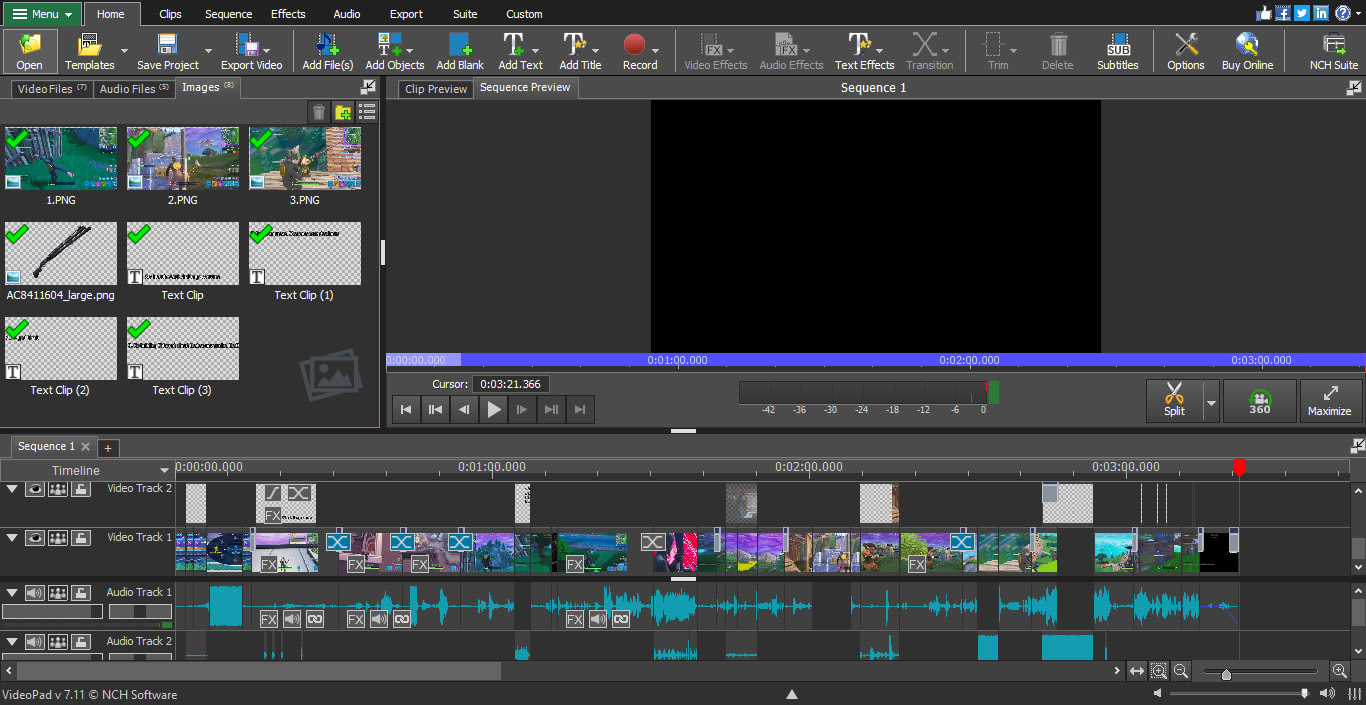Adjust the timeline zoom slider
The width and height of the screenshot is (1366, 705).
pyautogui.click(x=1226, y=674)
